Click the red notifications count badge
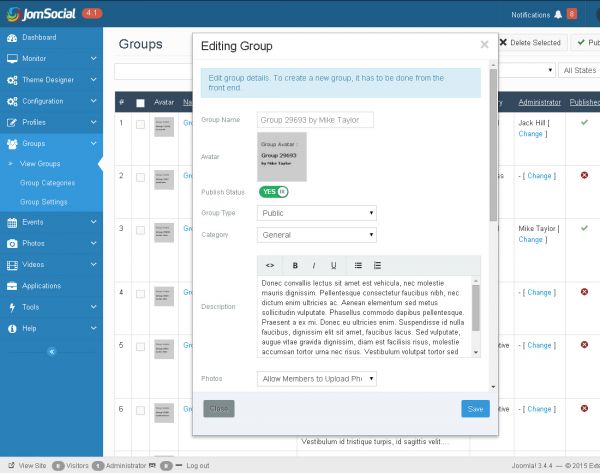The image size is (600, 473). click(x=572, y=14)
